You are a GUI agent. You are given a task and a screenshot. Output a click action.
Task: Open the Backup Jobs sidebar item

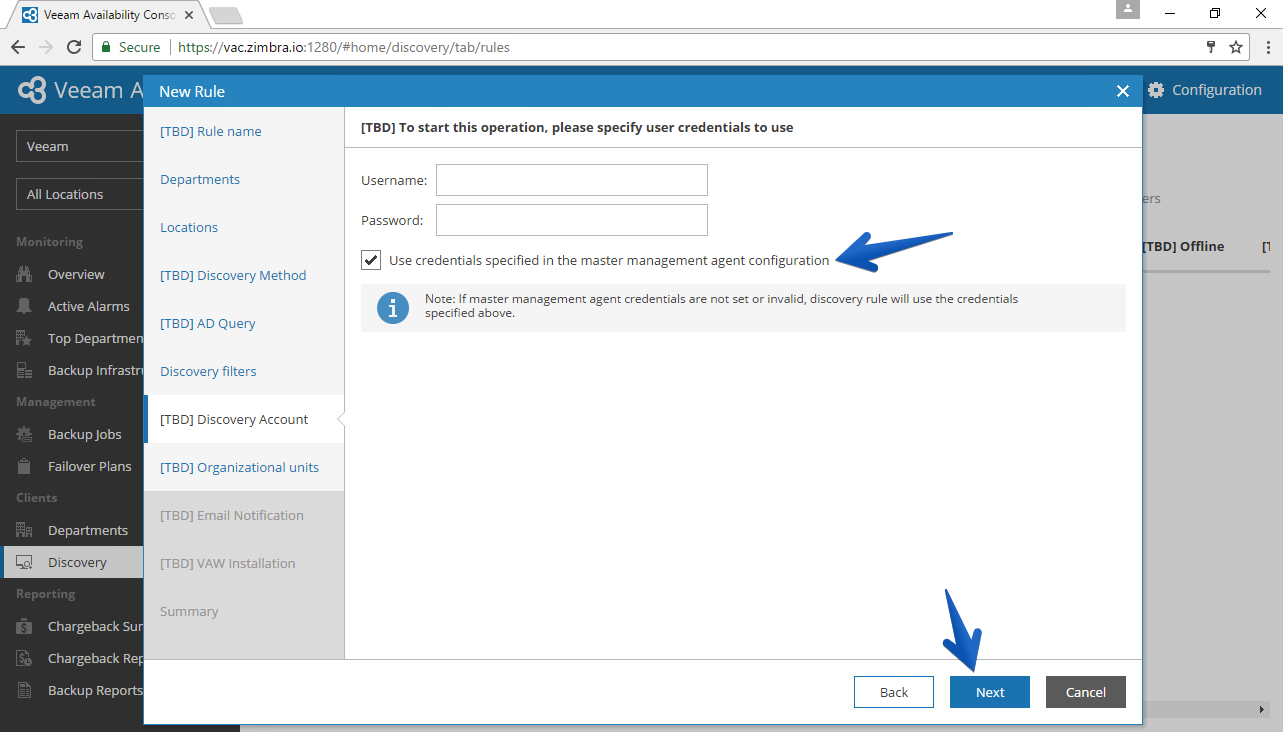tap(85, 435)
